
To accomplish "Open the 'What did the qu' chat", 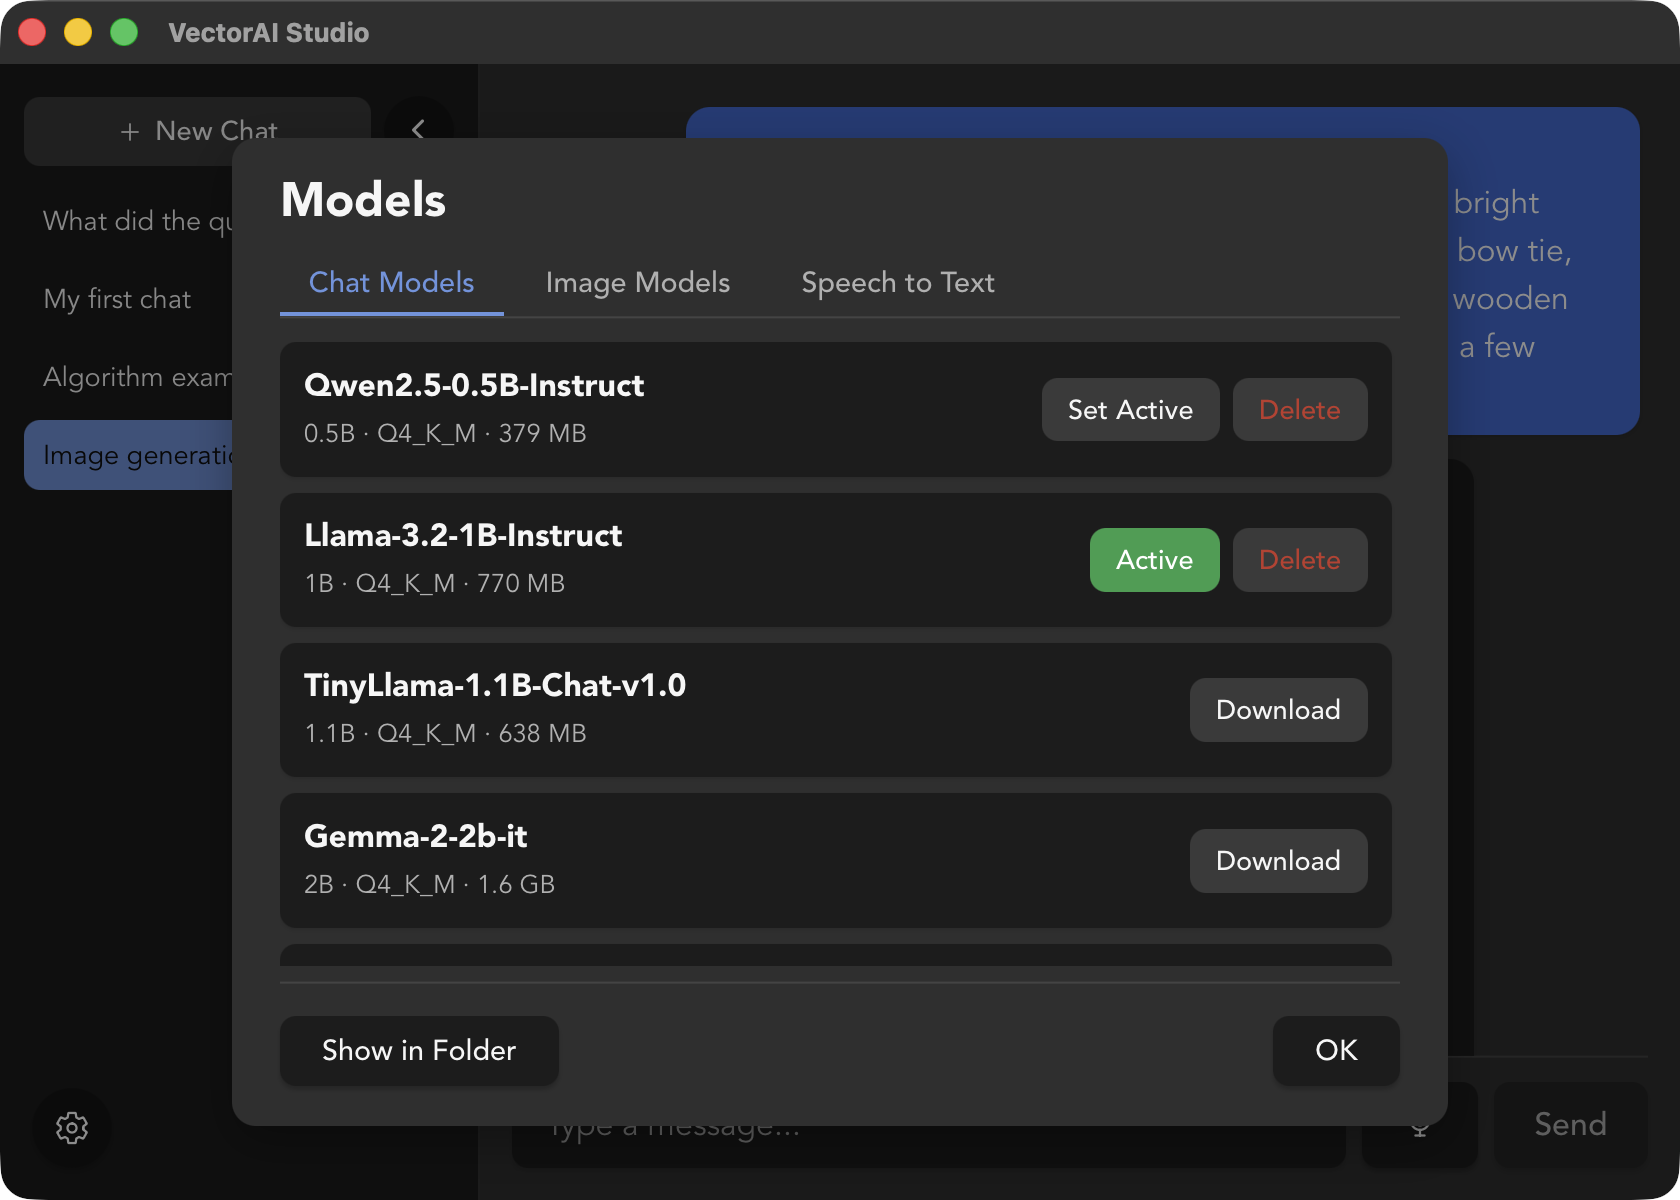I will [x=138, y=221].
